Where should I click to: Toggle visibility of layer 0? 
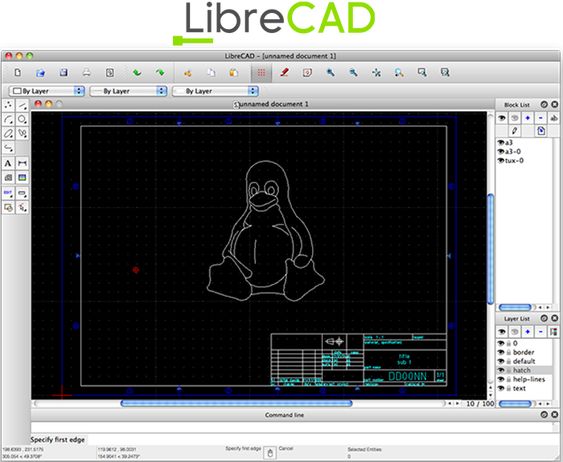[x=501, y=343]
